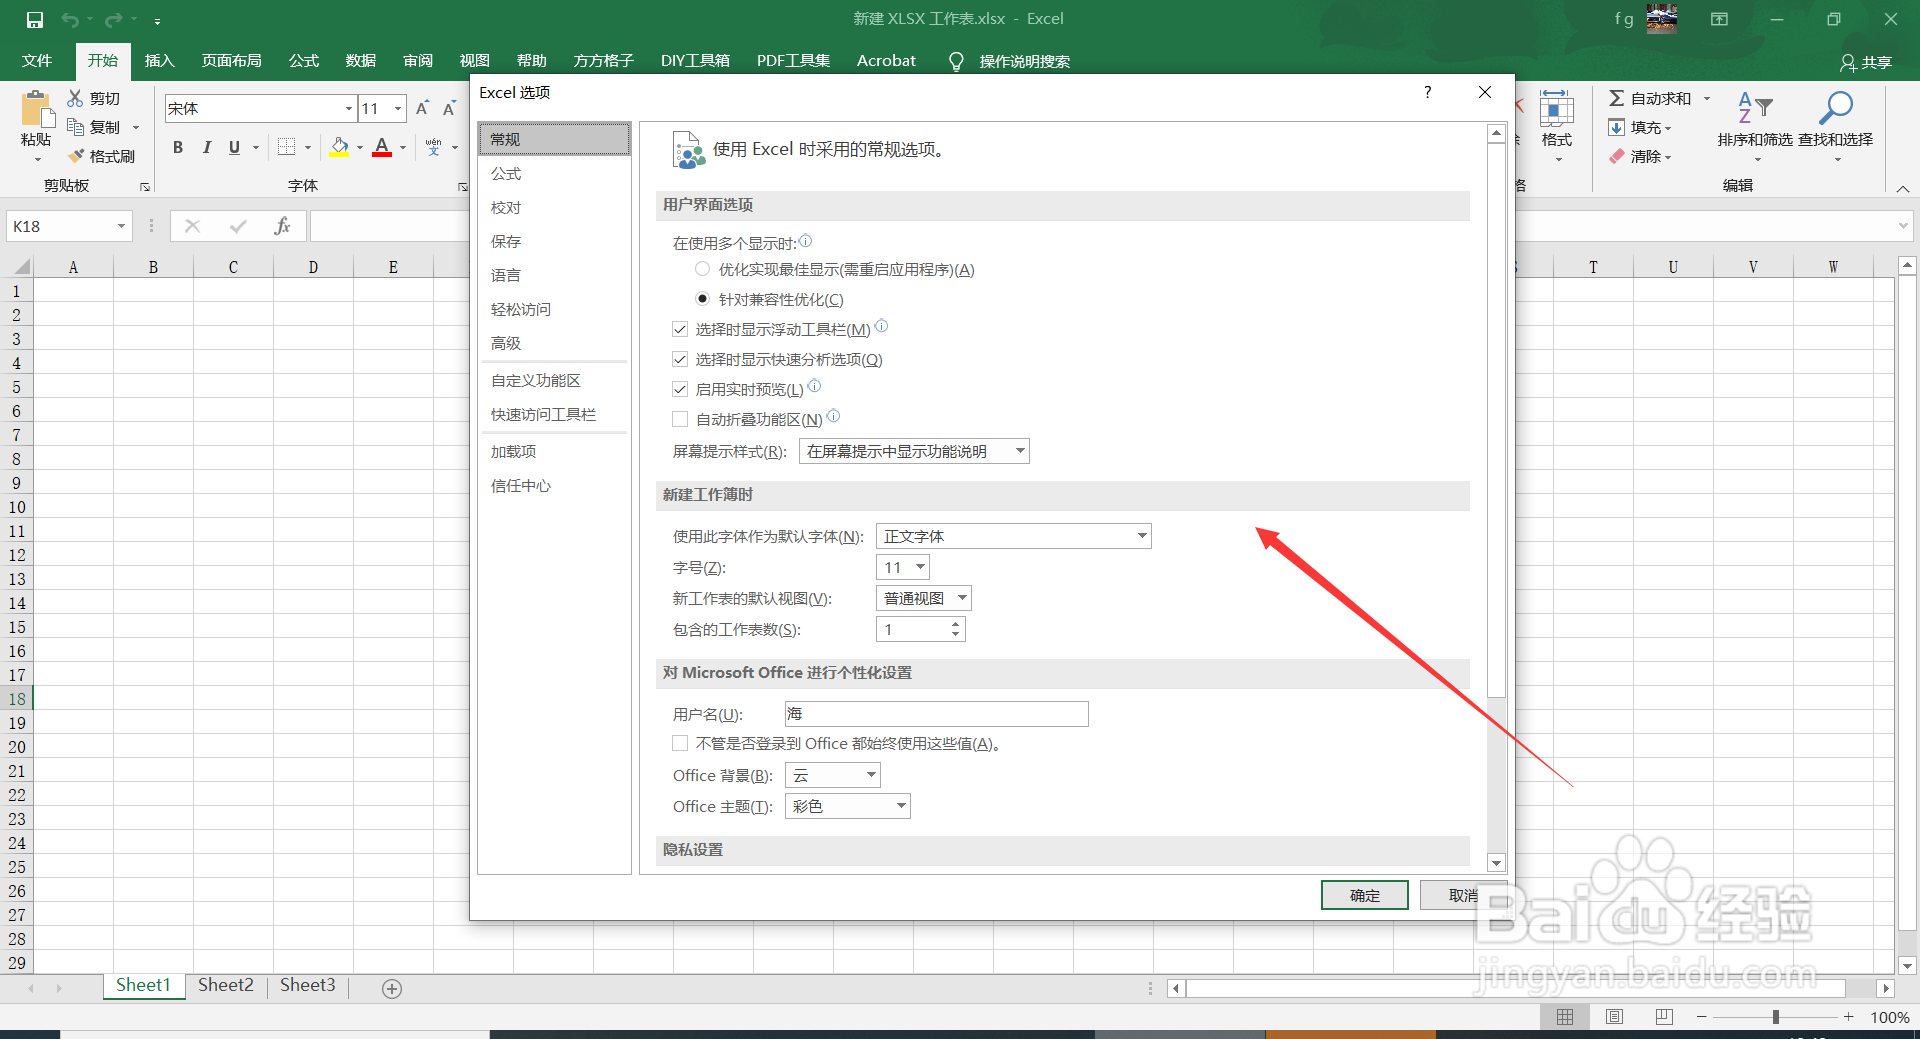Switch to Page Break Preview icon
The height and width of the screenshot is (1039, 1920).
(1664, 1017)
